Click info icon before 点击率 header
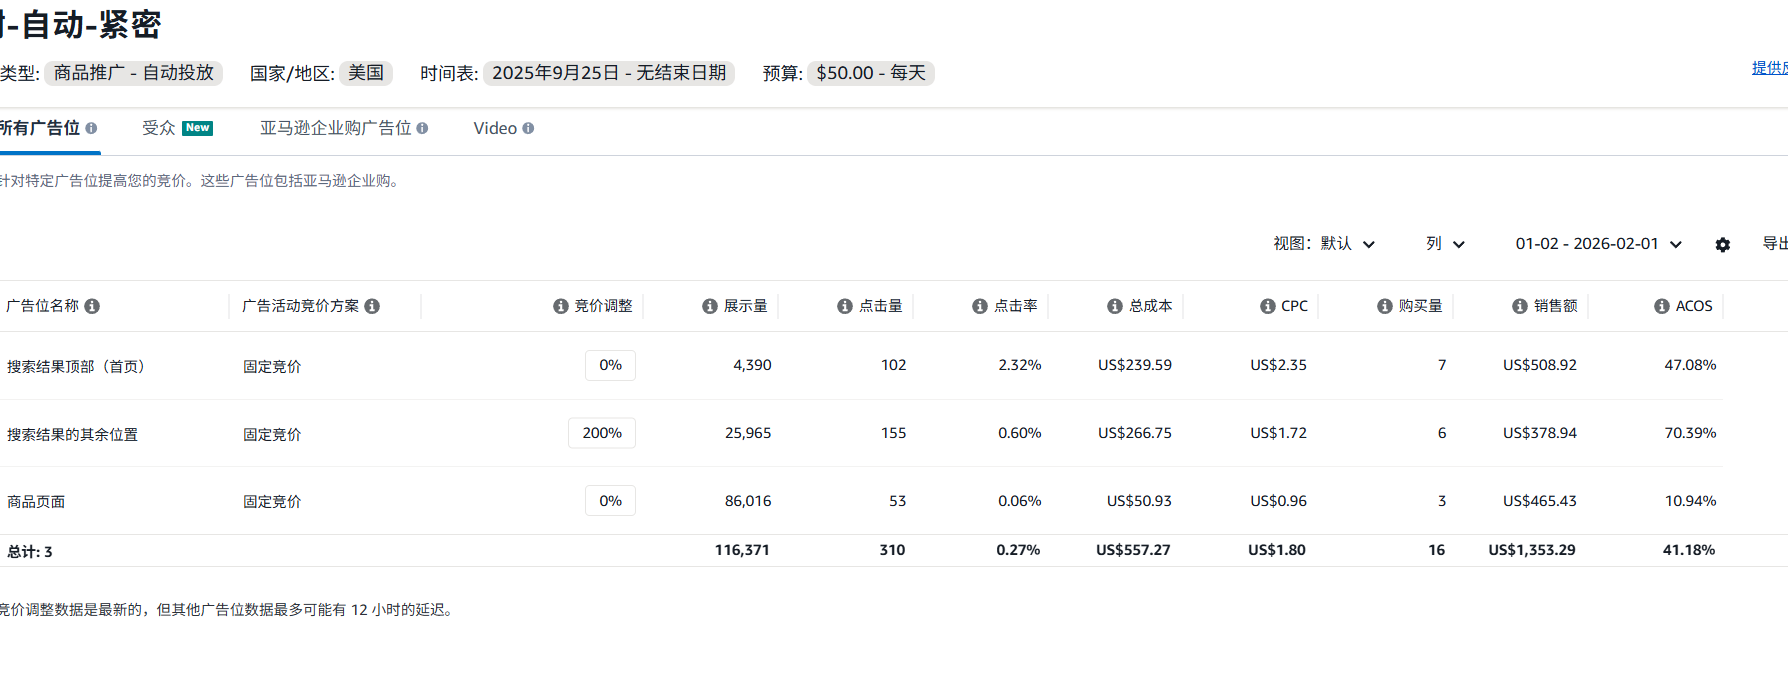1788x681 pixels. tap(980, 306)
